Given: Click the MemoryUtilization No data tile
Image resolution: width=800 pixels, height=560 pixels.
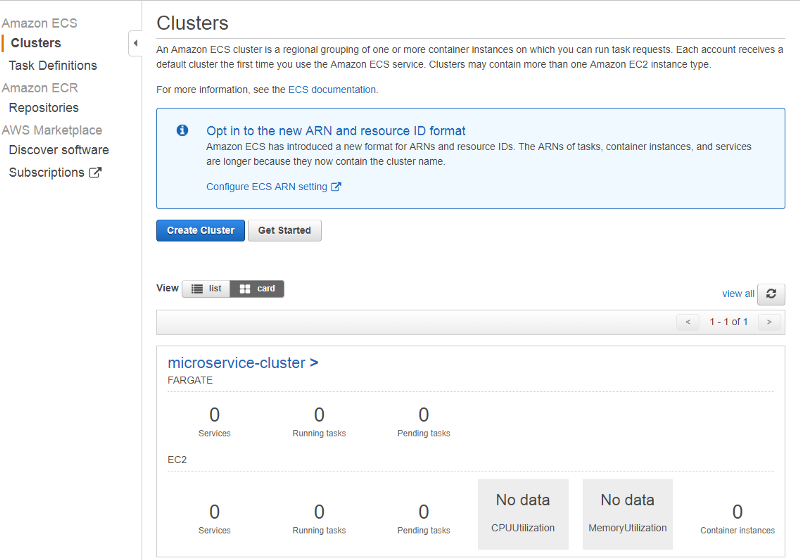Looking at the screenshot, I should 628,514.
